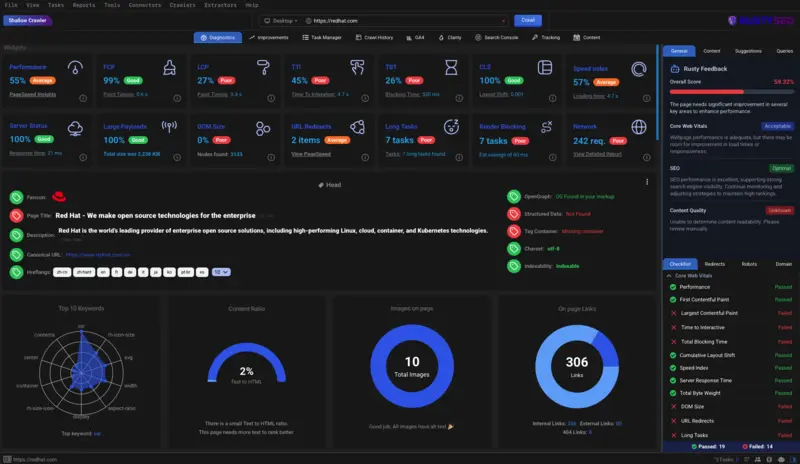Open the Reports menu

84,5
